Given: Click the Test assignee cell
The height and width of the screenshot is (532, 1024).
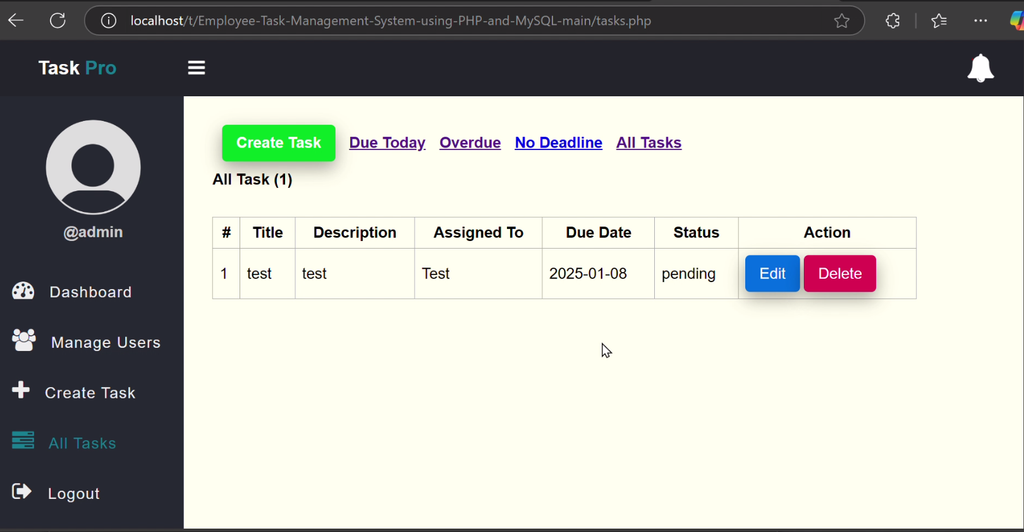Looking at the screenshot, I should click(478, 274).
